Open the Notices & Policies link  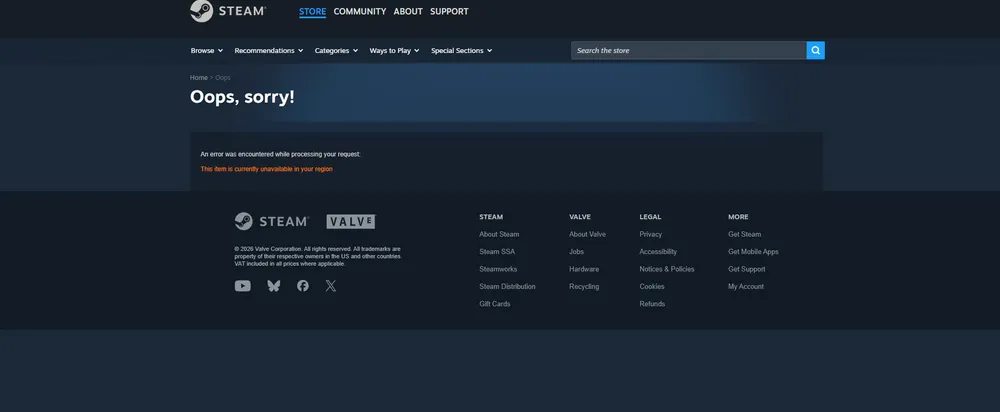coord(667,269)
